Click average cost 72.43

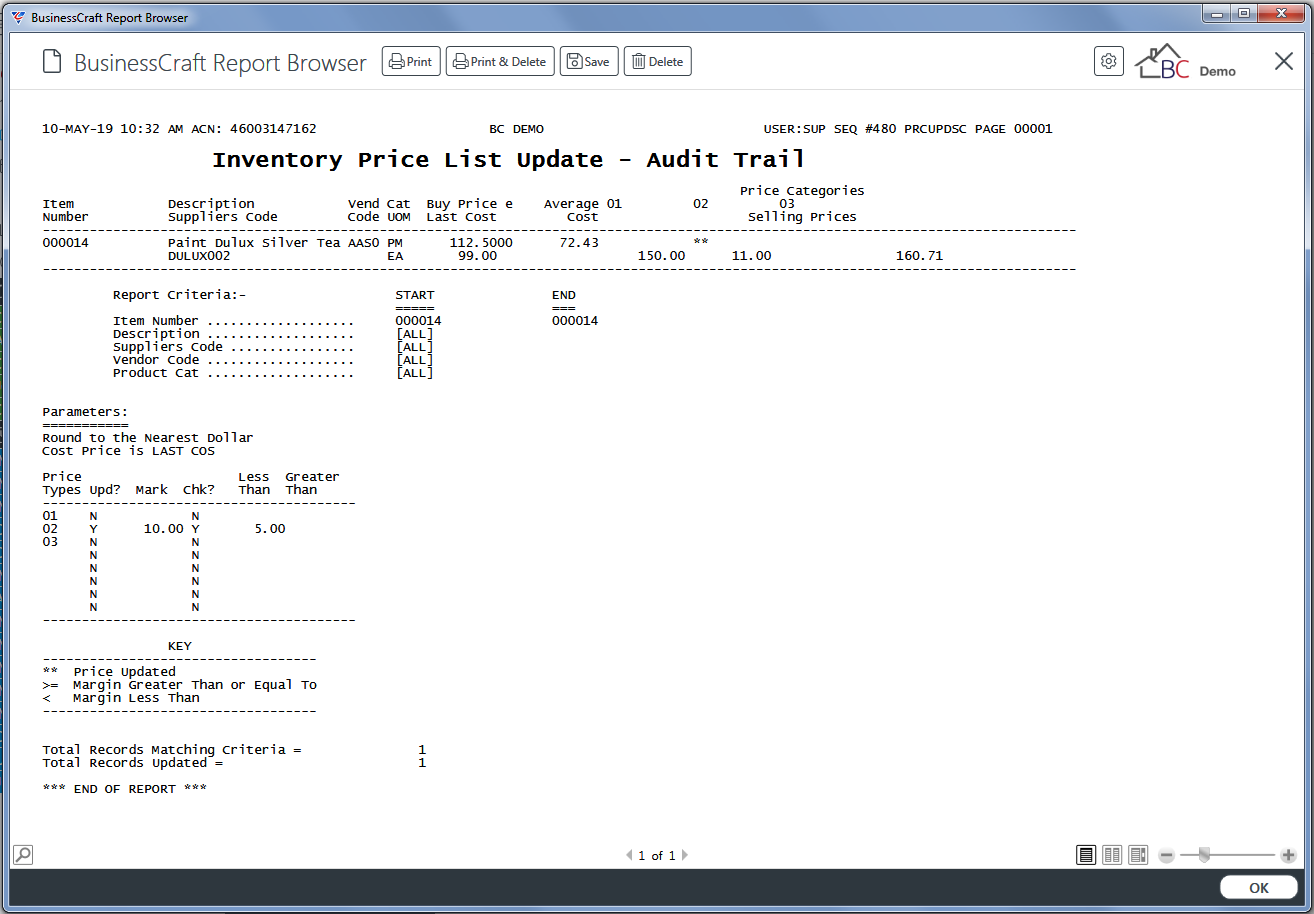point(579,243)
